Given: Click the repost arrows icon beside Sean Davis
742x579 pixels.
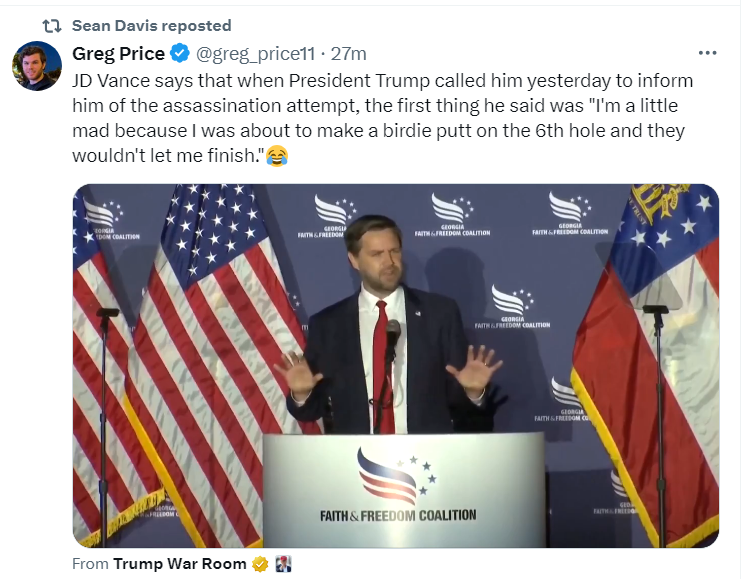Looking at the screenshot, I should [x=52, y=26].
